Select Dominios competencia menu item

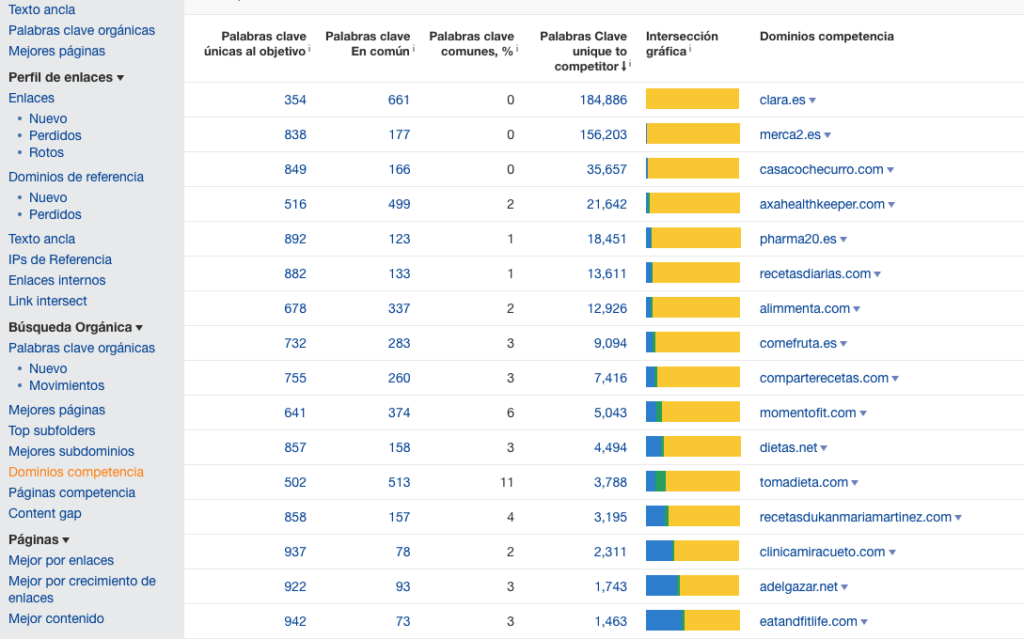[x=76, y=472]
